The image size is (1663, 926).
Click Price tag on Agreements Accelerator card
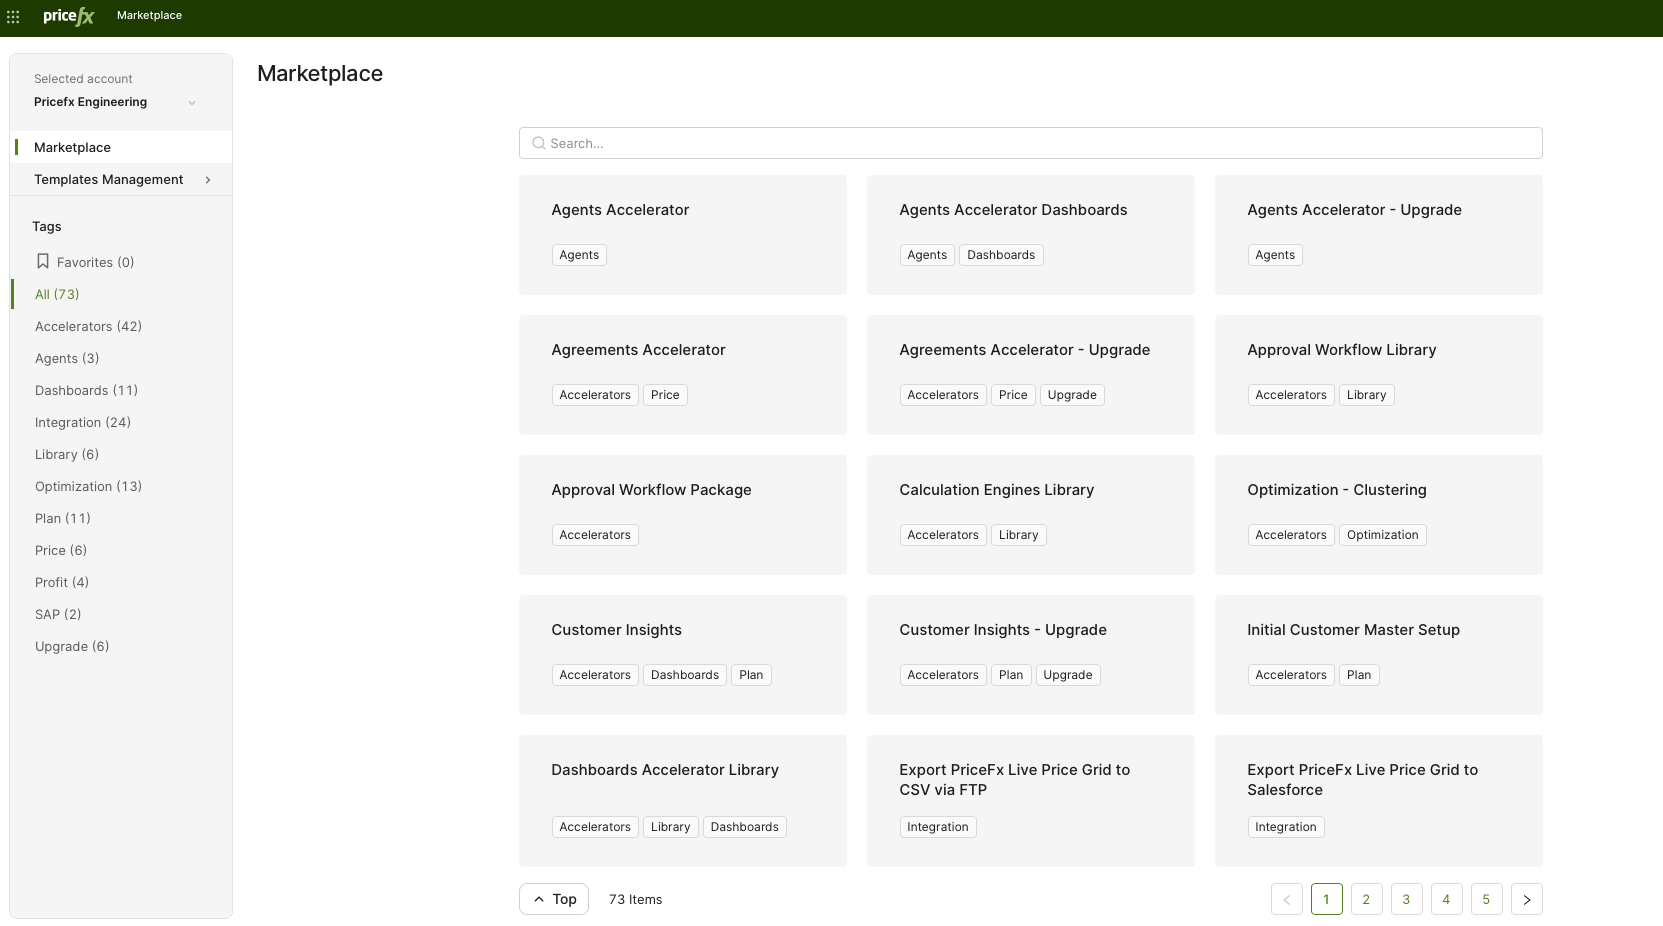(665, 395)
